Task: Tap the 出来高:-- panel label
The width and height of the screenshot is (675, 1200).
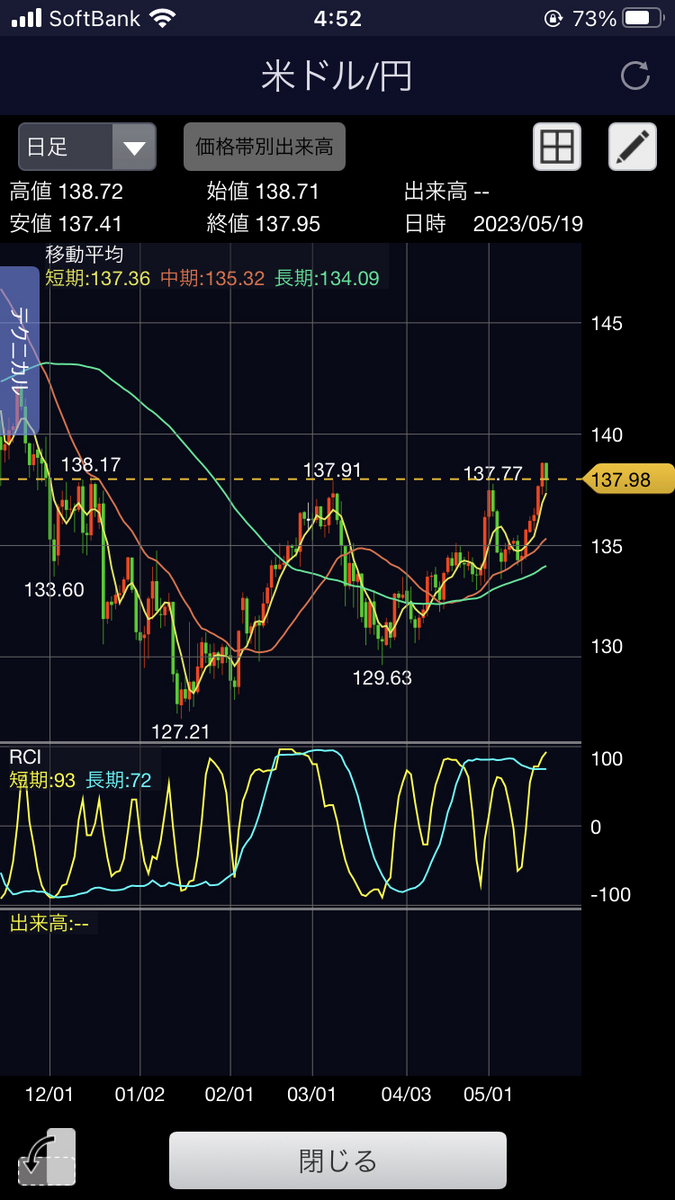Action: (x=49, y=923)
